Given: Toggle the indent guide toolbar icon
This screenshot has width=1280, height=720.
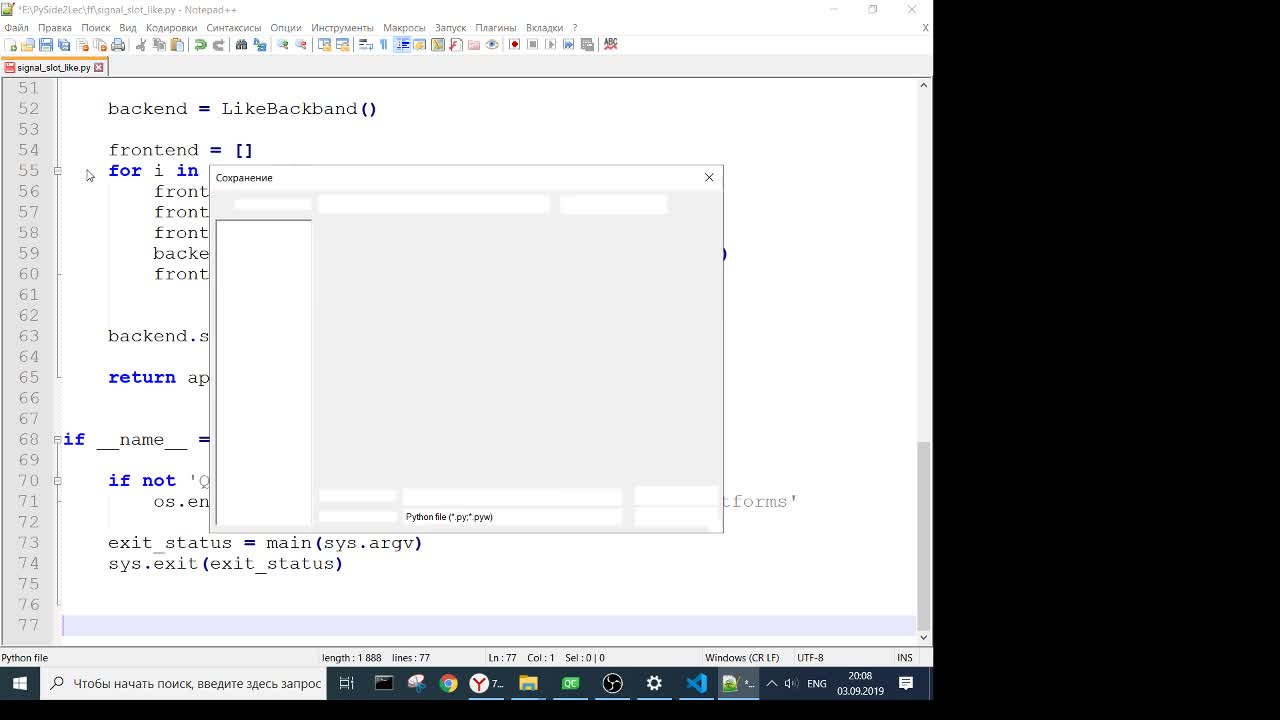Looking at the screenshot, I should coord(402,44).
